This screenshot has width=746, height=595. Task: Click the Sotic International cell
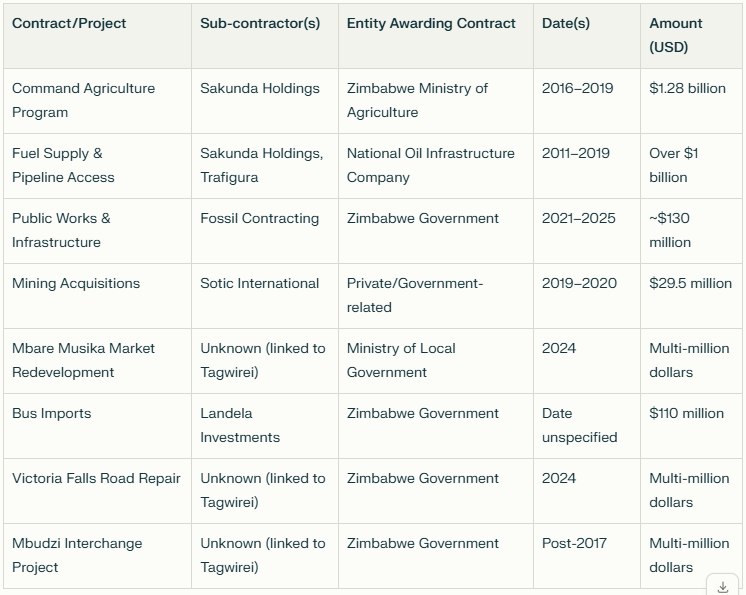click(259, 283)
